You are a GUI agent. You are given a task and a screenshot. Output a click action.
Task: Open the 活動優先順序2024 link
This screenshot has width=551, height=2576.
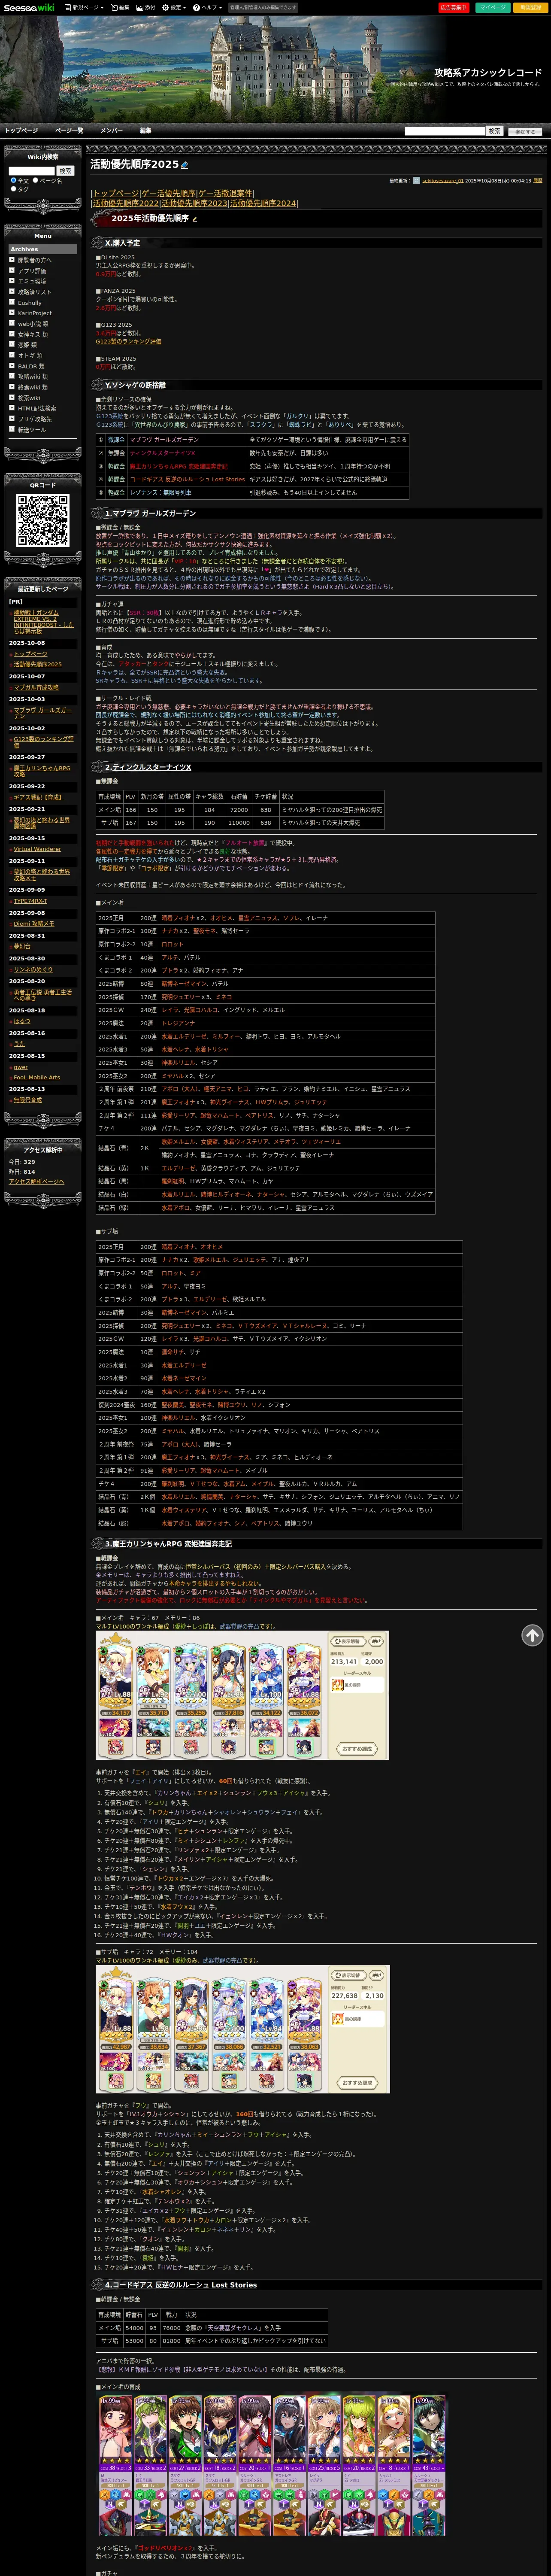[263, 203]
